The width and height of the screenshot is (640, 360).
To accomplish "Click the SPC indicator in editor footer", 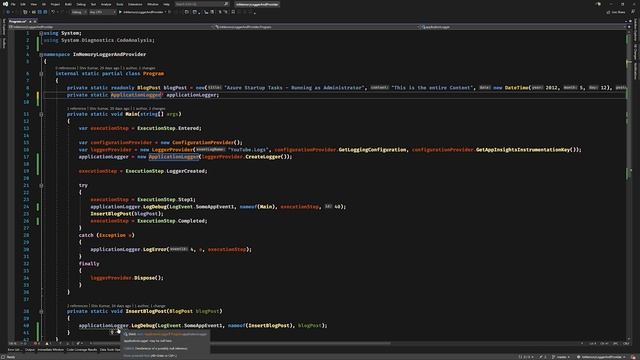I will tap(616, 343).
